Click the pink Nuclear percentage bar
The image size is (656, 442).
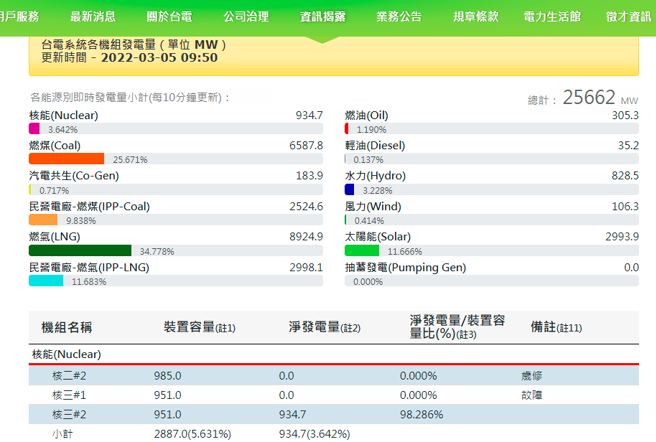[34, 129]
